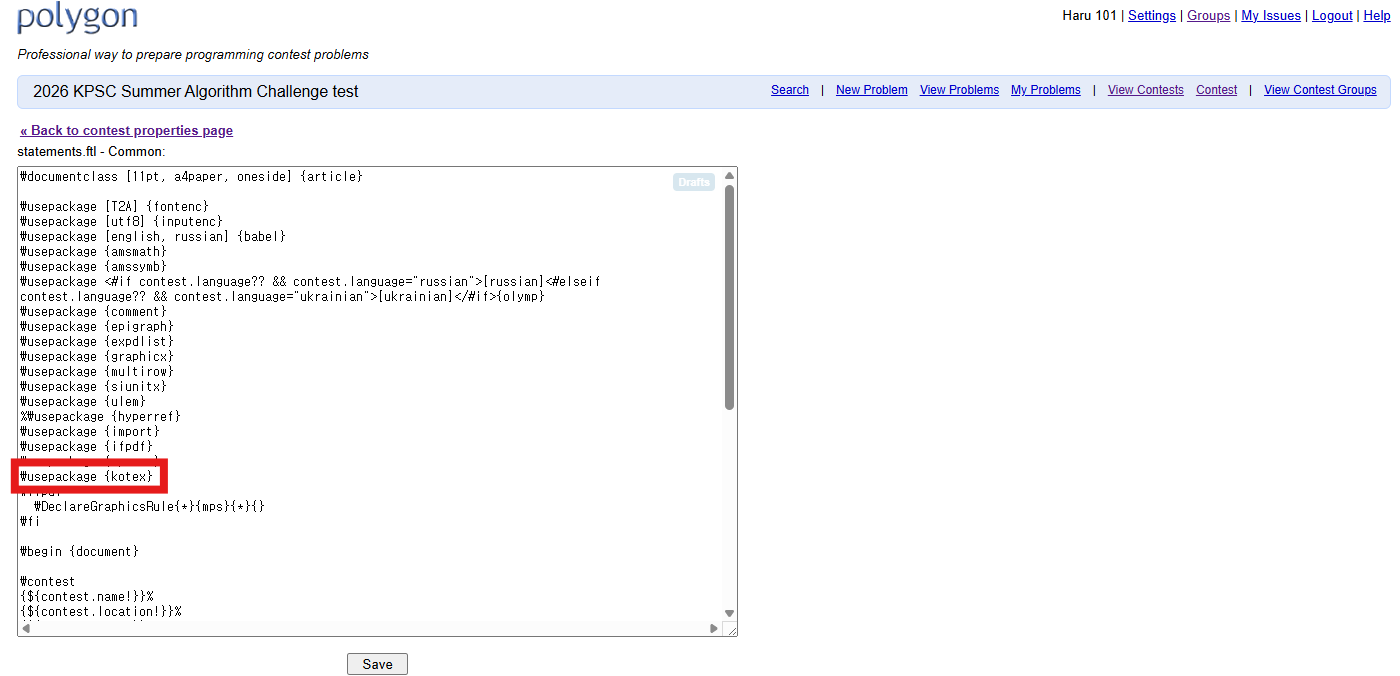Click the {${contest.location!}}% line
Image resolution: width=1400 pixels, height=676 pixels.
(101, 612)
